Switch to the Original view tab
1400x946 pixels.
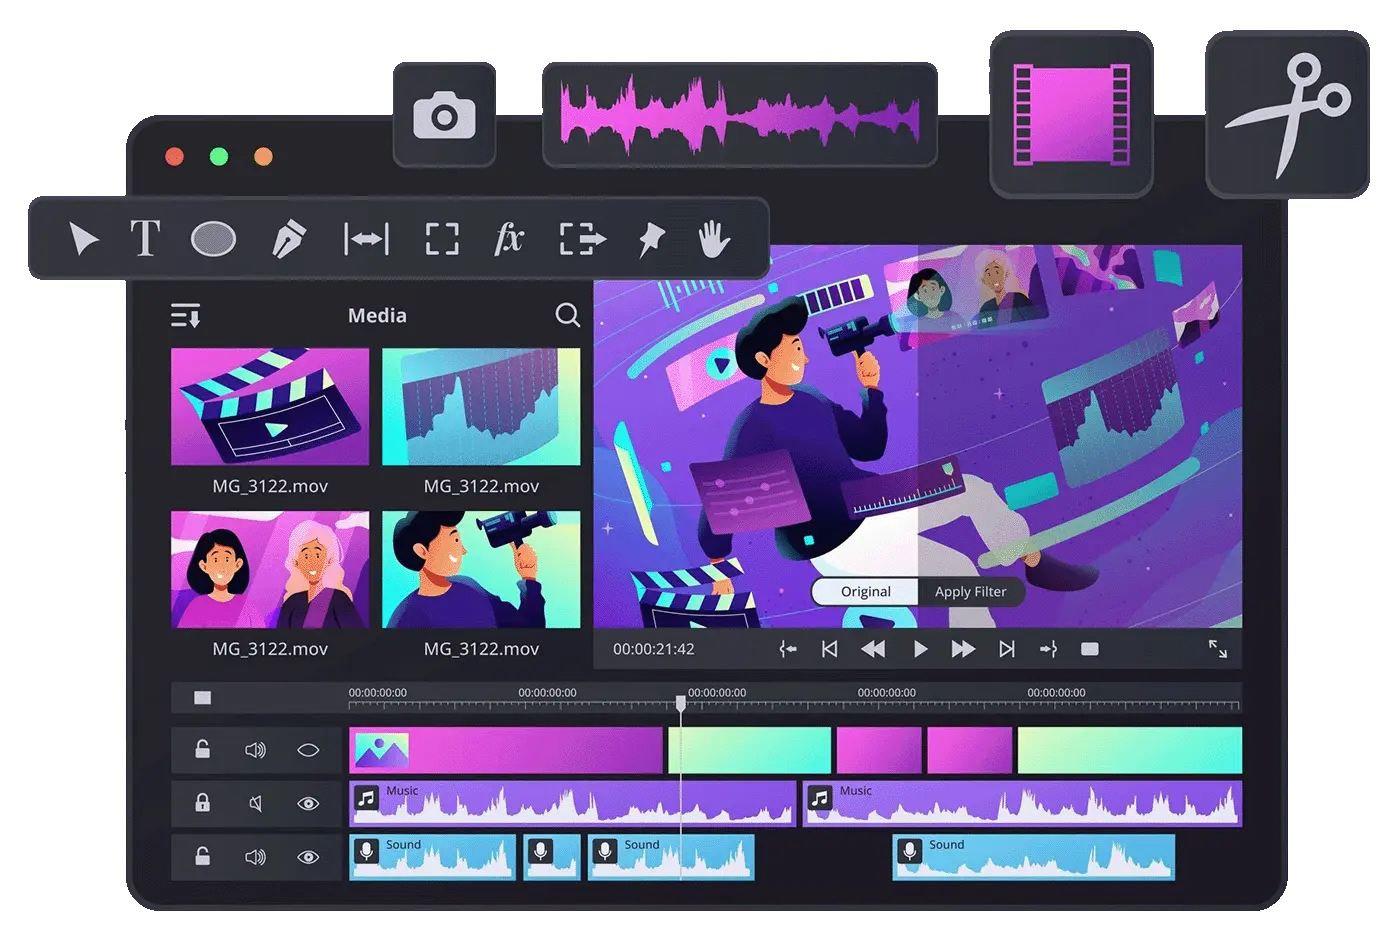(865, 592)
